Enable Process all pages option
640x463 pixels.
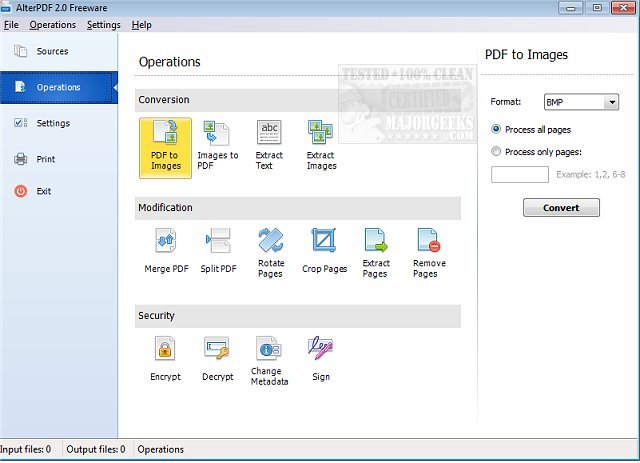tap(497, 129)
